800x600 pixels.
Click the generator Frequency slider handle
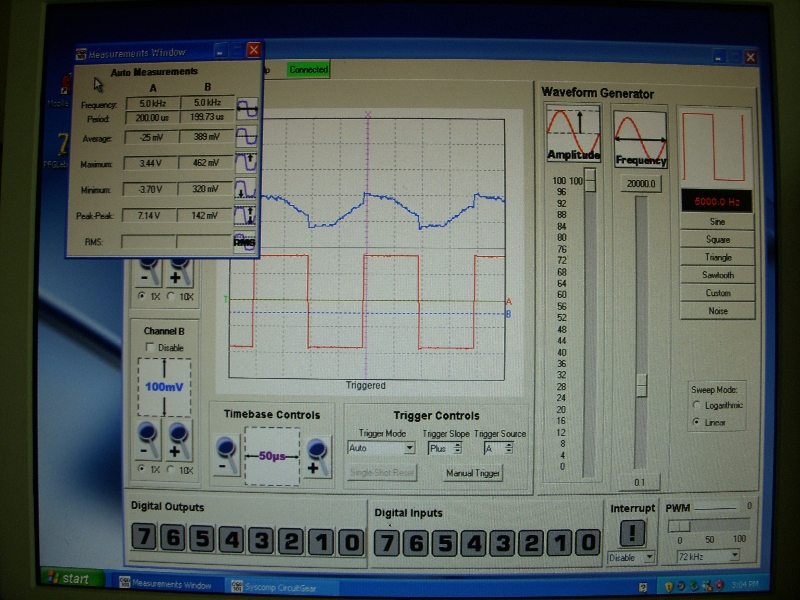click(x=641, y=385)
